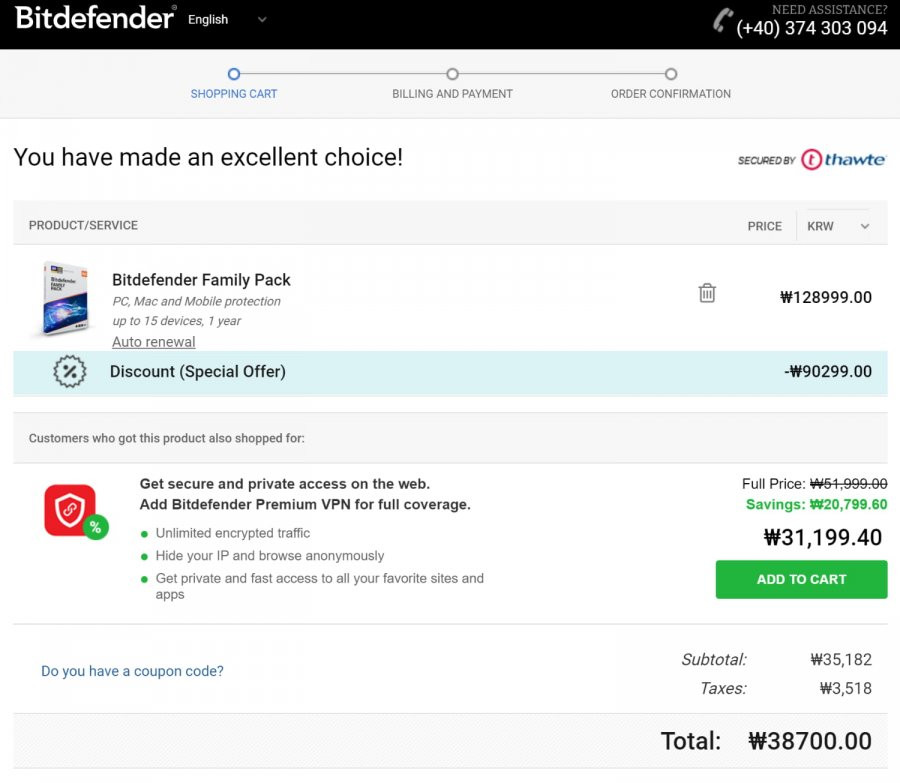Click the You have made an excellent choice heading
The image size is (900, 783).
tap(208, 157)
